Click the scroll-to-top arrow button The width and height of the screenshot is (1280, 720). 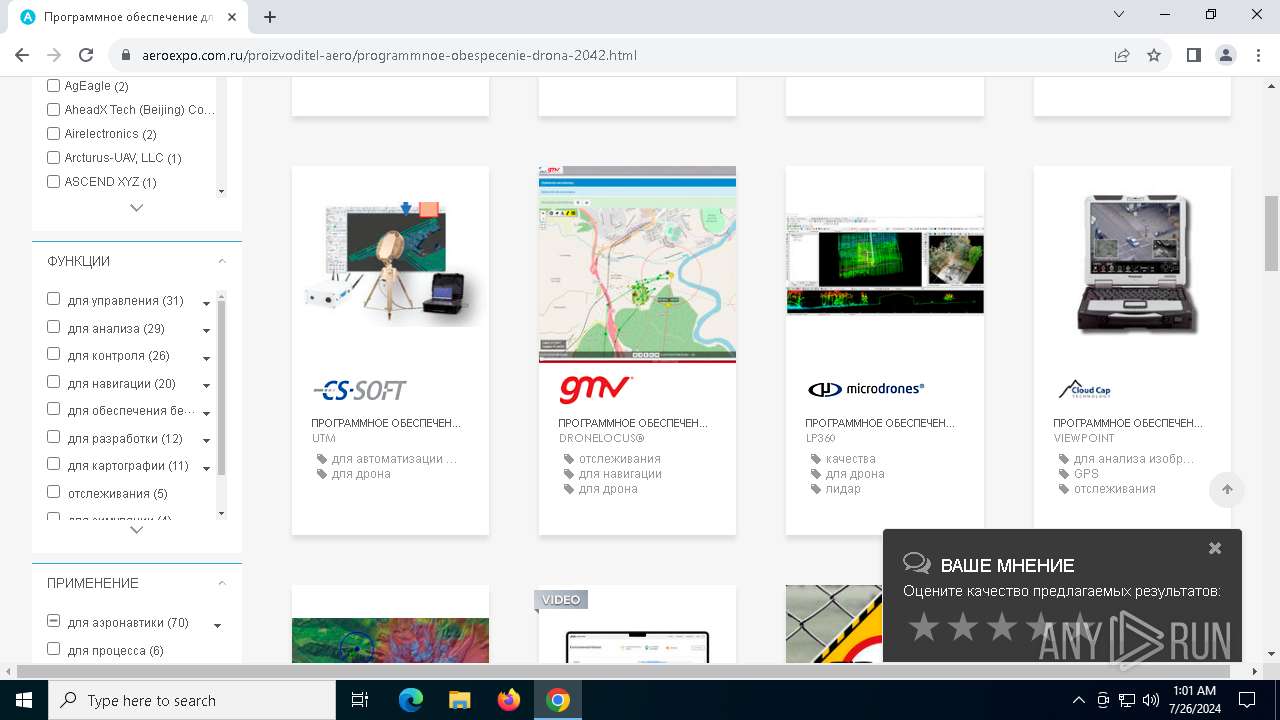tap(1227, 489)
